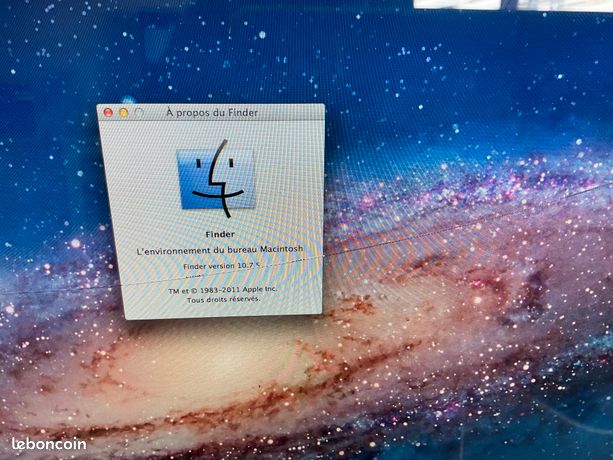This screenshot has height=460, width=613.
Task: Click the white strip at top edge
Action: (513, 4)
